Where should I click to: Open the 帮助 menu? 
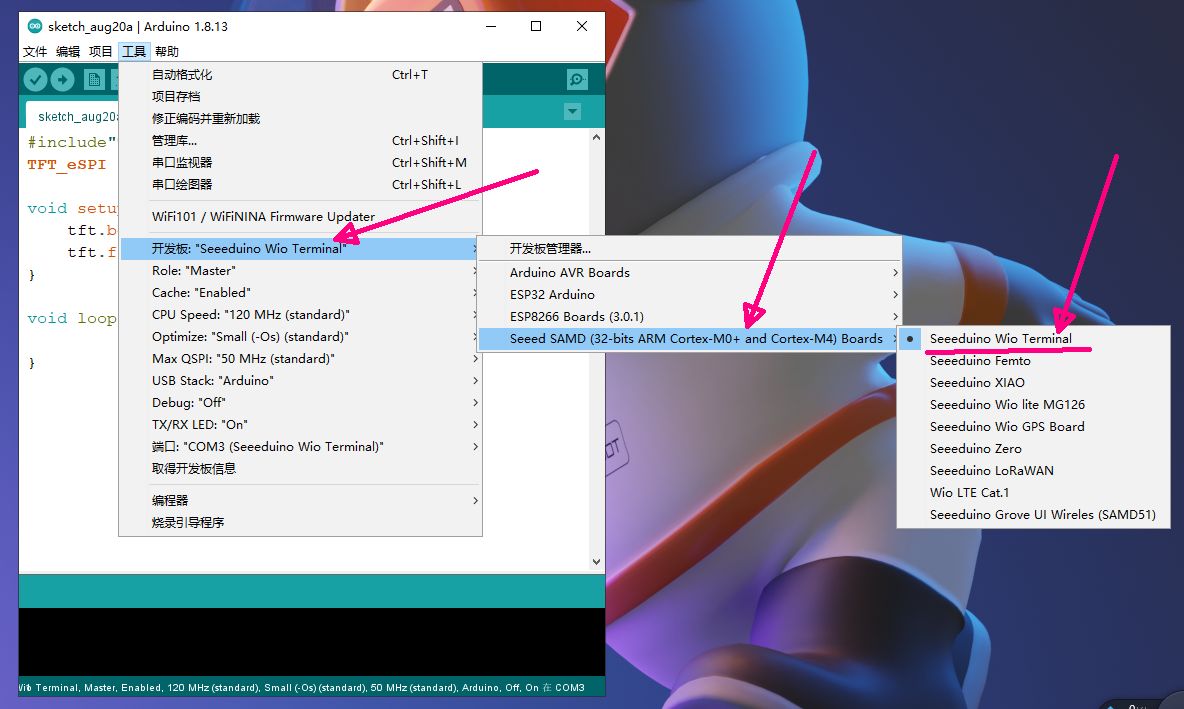pyautogui.click(x=167, y=51)
